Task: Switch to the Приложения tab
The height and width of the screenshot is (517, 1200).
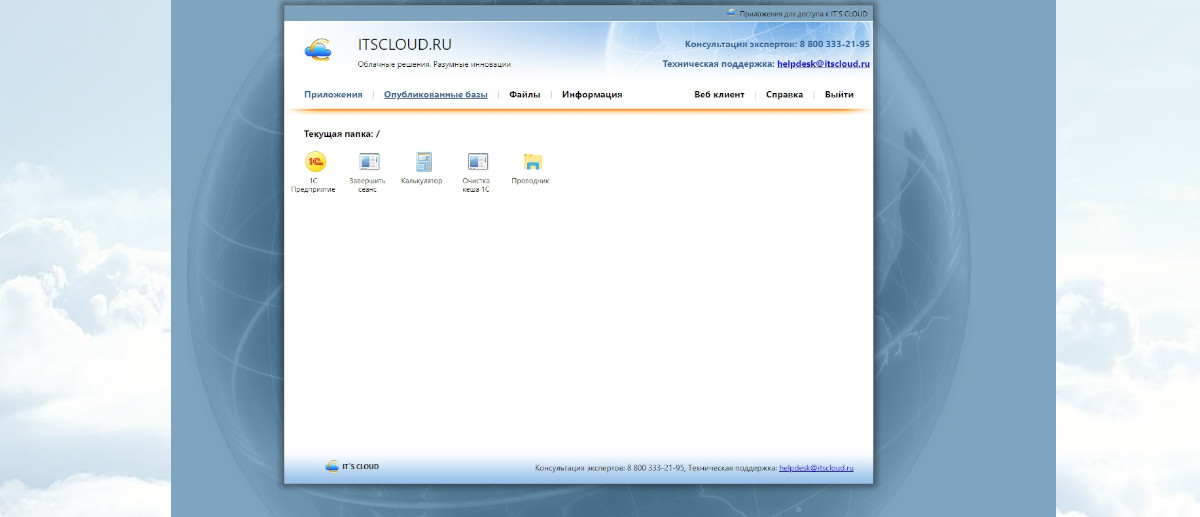Action: point(333,95)
